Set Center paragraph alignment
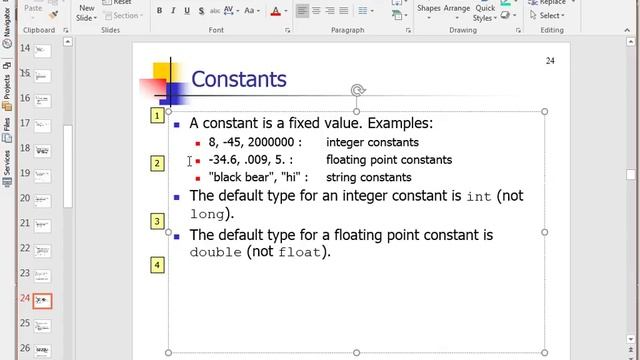This screenshot has height=360, width=640. click(316, 11)
